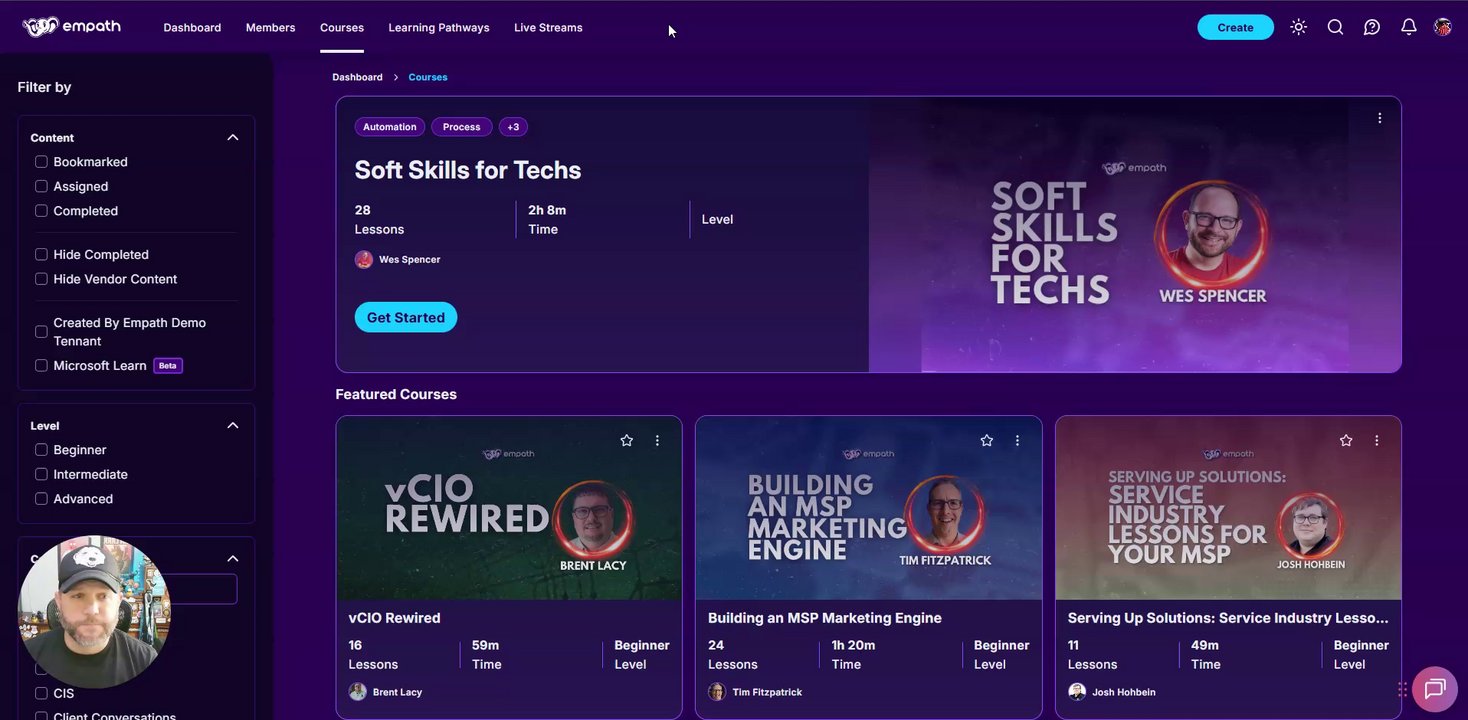The image size is (1468, 720).
Task: Click the Wes Spencer author name
Action: tap(410, 260)
